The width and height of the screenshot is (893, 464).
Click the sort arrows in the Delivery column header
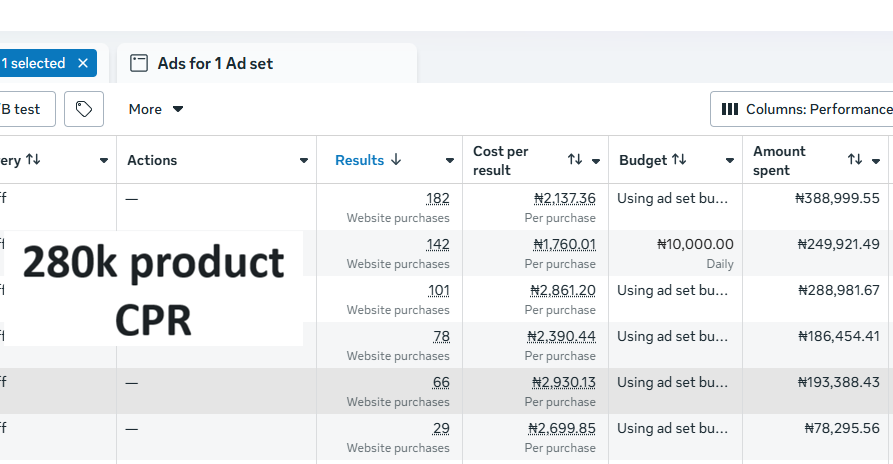tap(33, 160)
